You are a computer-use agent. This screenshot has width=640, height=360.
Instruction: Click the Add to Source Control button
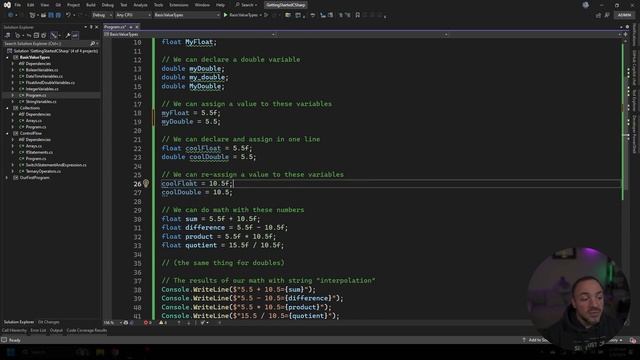(536, 340)
